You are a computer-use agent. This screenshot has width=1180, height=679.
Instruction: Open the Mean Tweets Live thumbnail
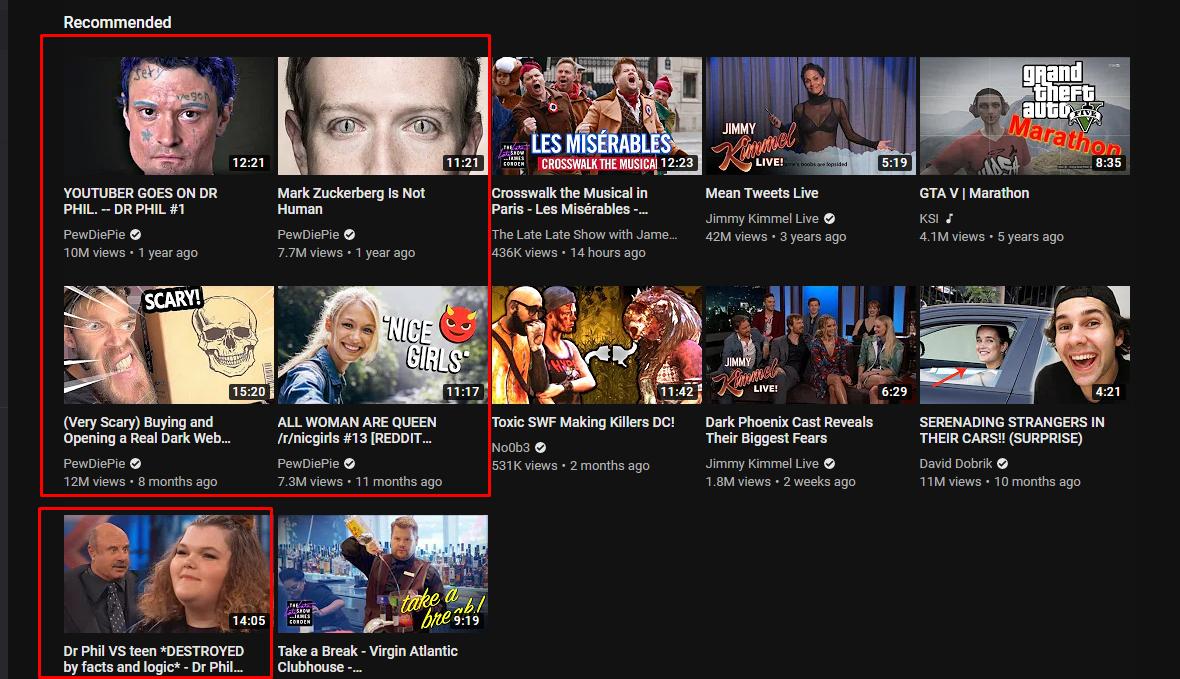coord(810,116)
